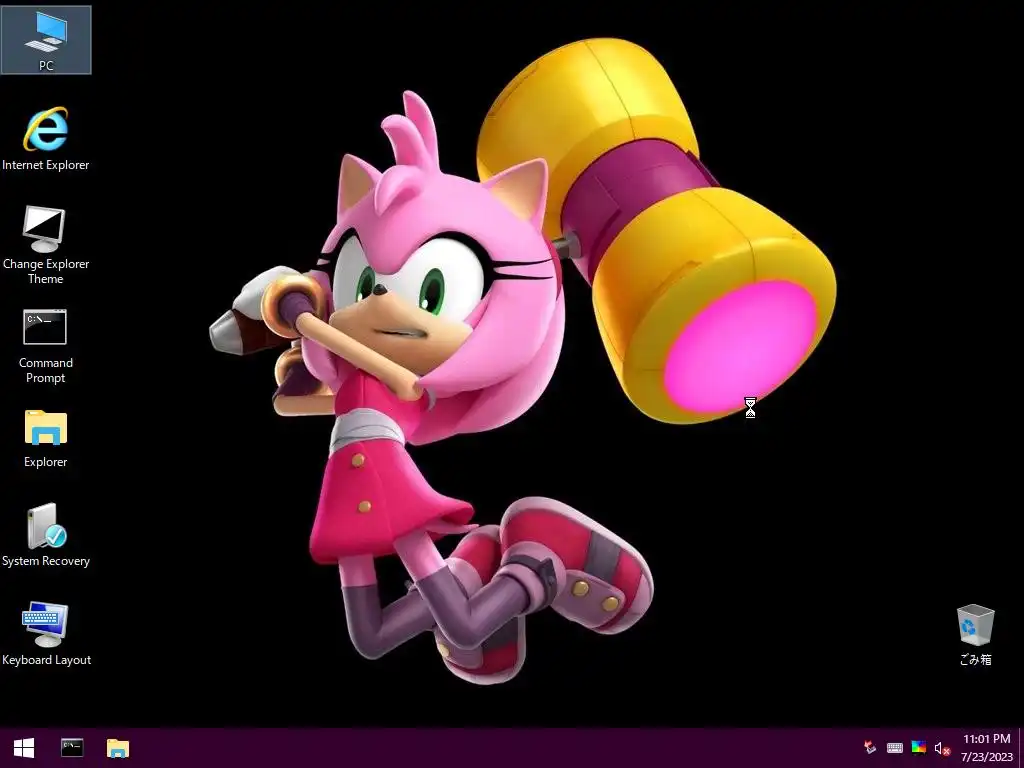Open the Windows Start menu
The width and height of the screenshot is (1024, 768).
(x=24, y=748)
